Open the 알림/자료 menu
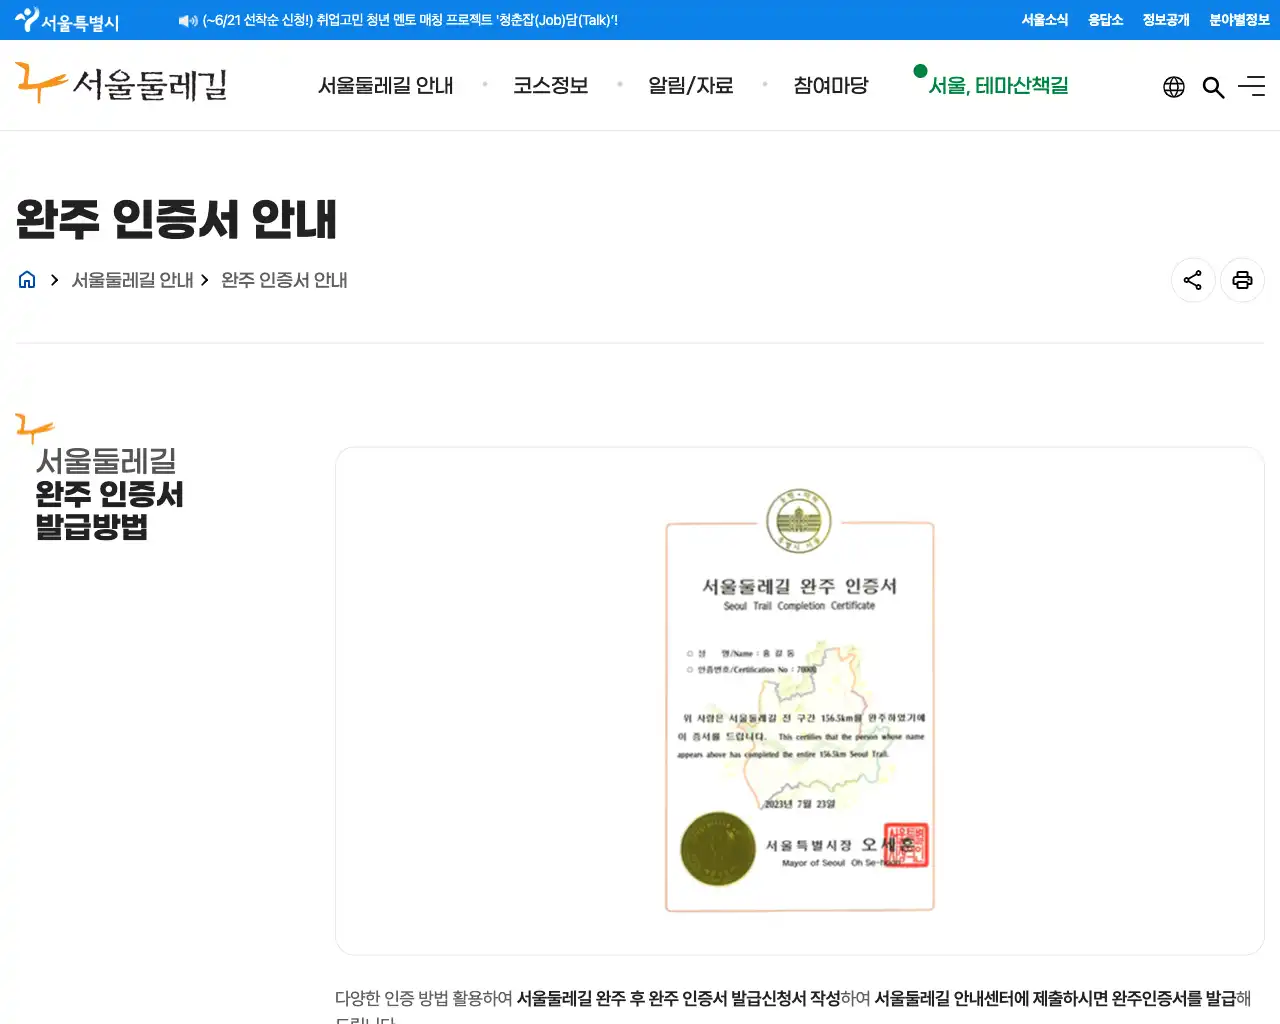Screen dimensions: 1280x1024 point(690,86)
